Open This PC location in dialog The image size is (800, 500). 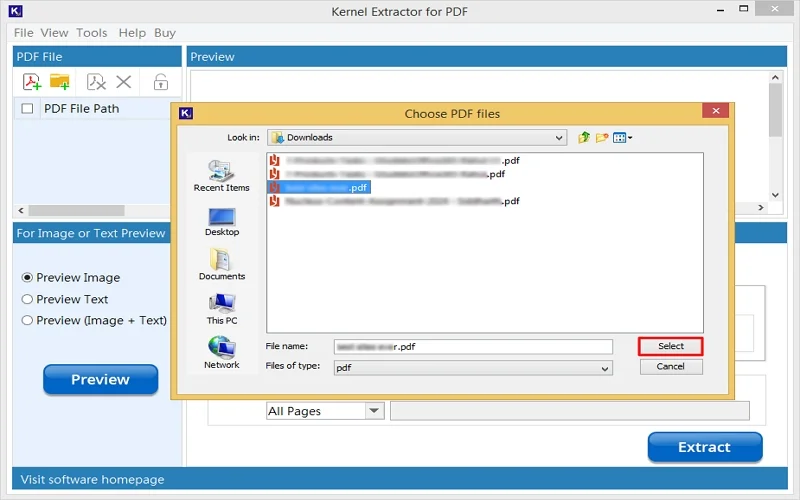click(221, 309)
